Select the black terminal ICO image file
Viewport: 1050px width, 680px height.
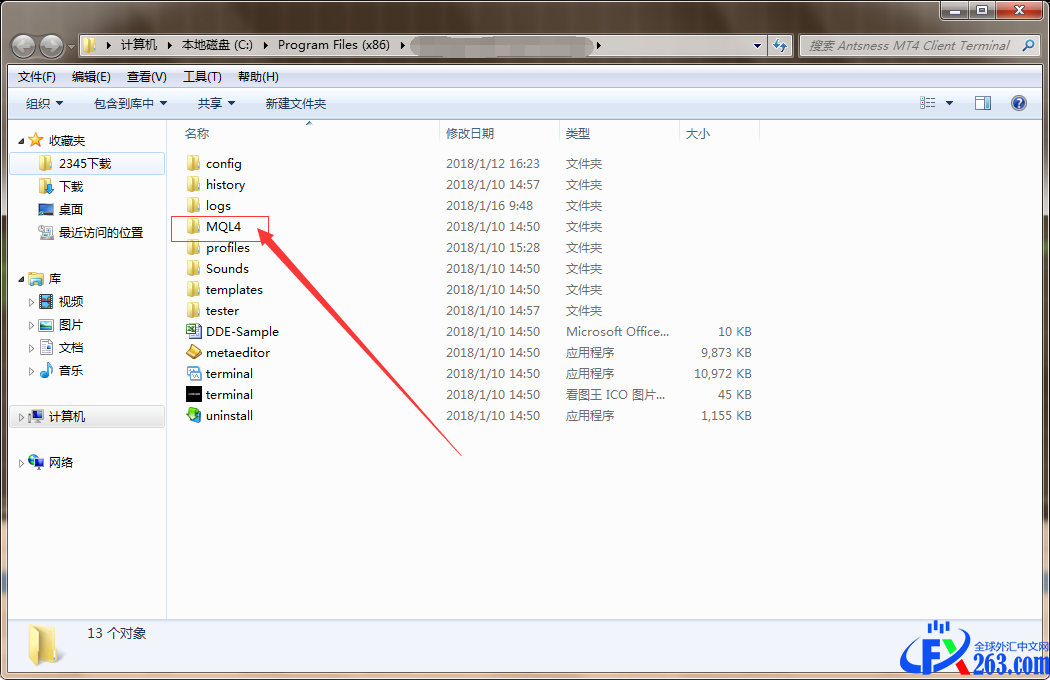tap(194, 394)
